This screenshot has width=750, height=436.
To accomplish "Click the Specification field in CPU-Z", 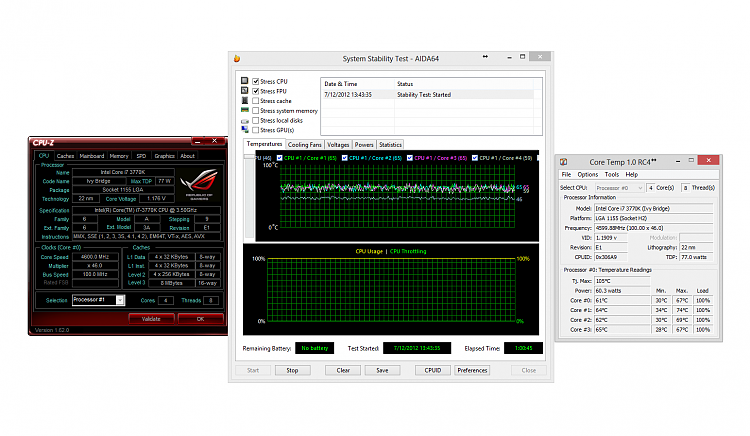I will pos(146,210).
